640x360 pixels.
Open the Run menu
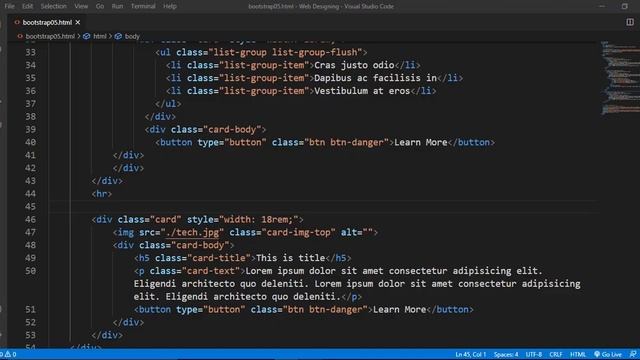(x=117, y=6)
